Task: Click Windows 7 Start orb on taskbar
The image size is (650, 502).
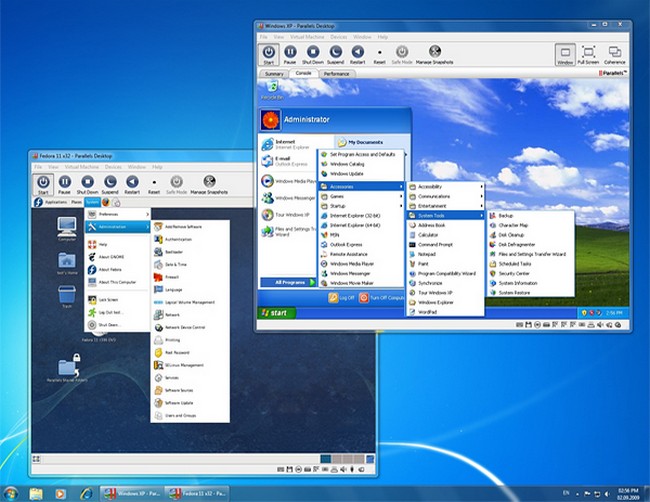Action: pyautogui.click(x=13, y=493)
